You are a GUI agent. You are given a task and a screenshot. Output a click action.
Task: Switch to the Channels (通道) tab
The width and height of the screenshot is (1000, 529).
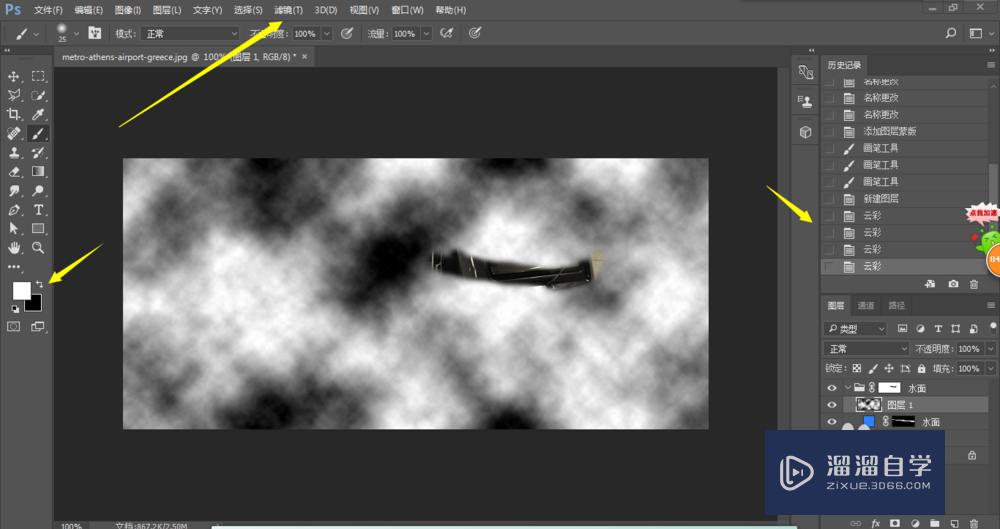click(x=865, y=306)
